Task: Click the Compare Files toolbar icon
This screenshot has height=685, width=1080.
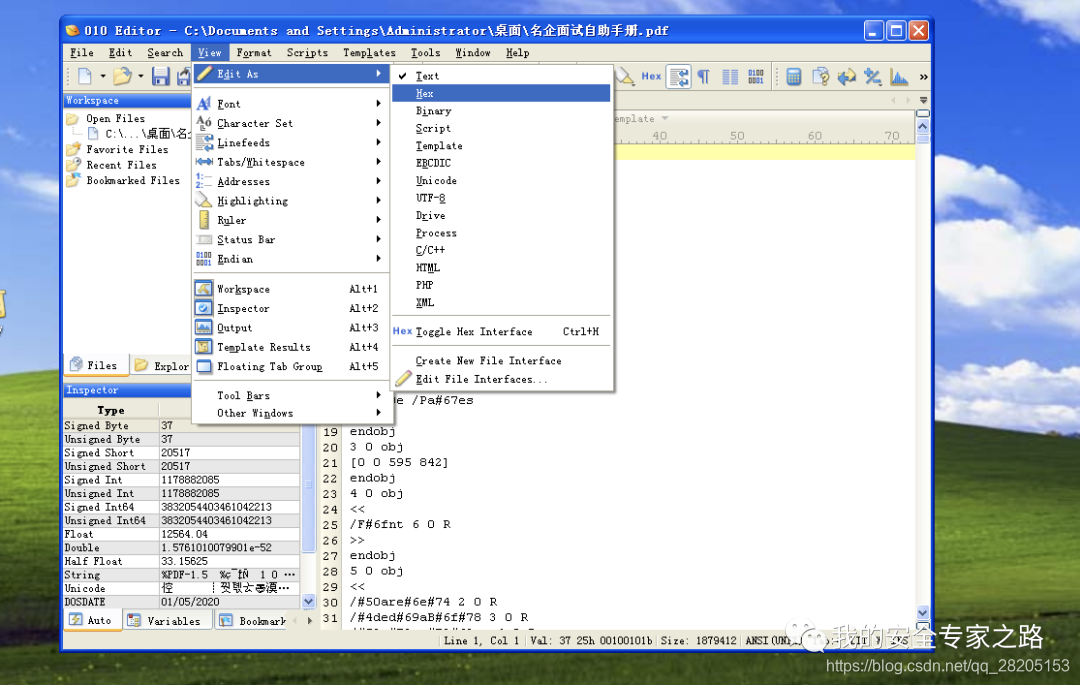Action: pos(820,76)
